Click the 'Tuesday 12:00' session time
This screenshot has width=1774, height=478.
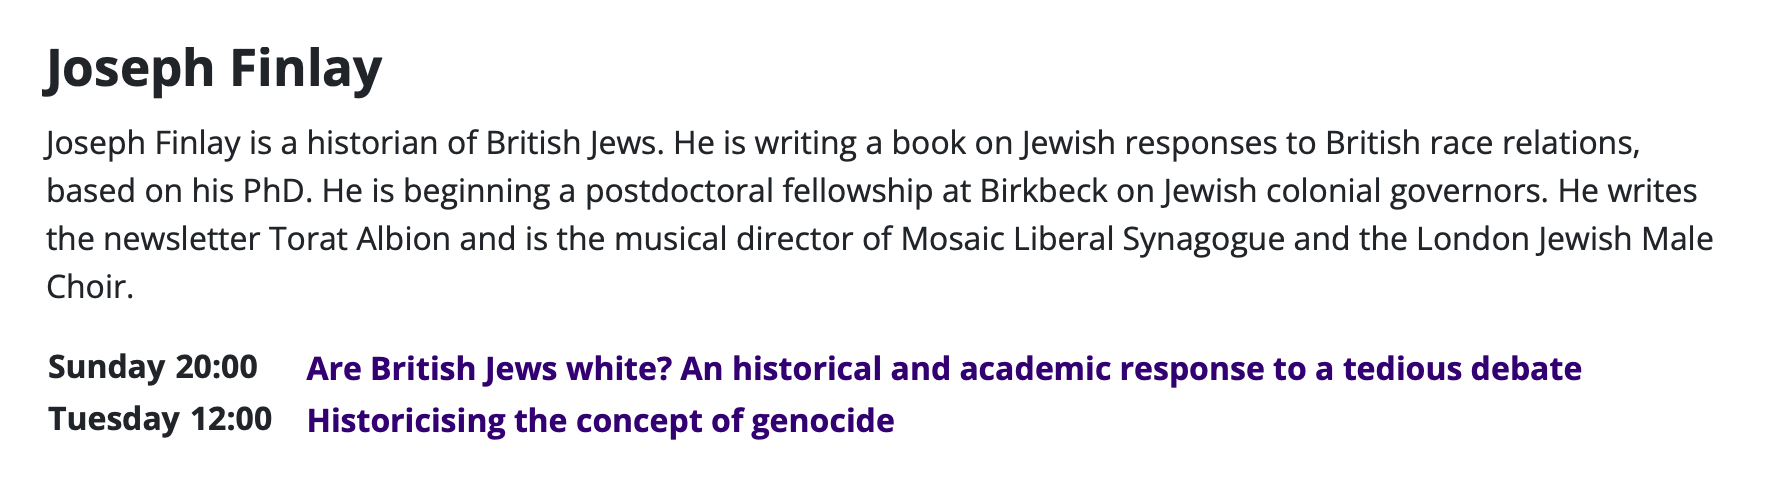[159, 419]
